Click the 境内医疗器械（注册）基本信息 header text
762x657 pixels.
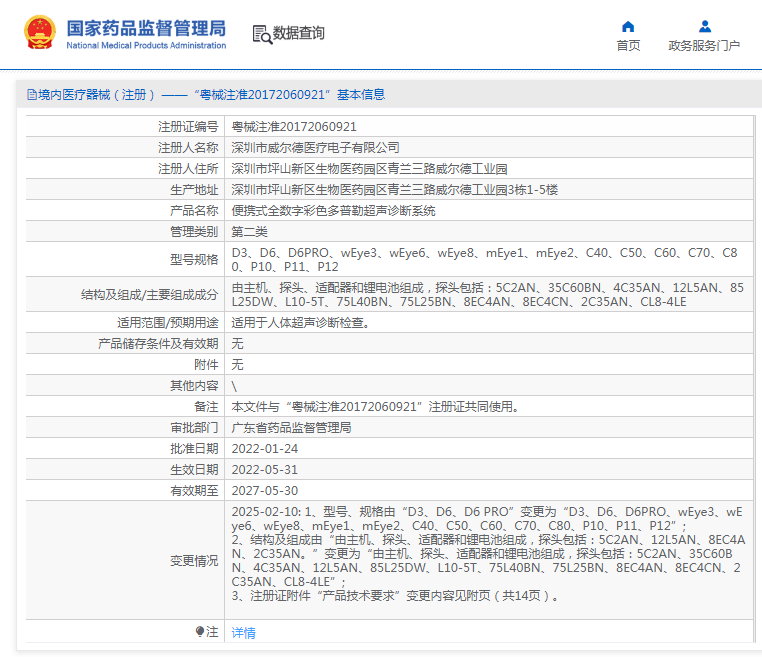pos(210,95)
